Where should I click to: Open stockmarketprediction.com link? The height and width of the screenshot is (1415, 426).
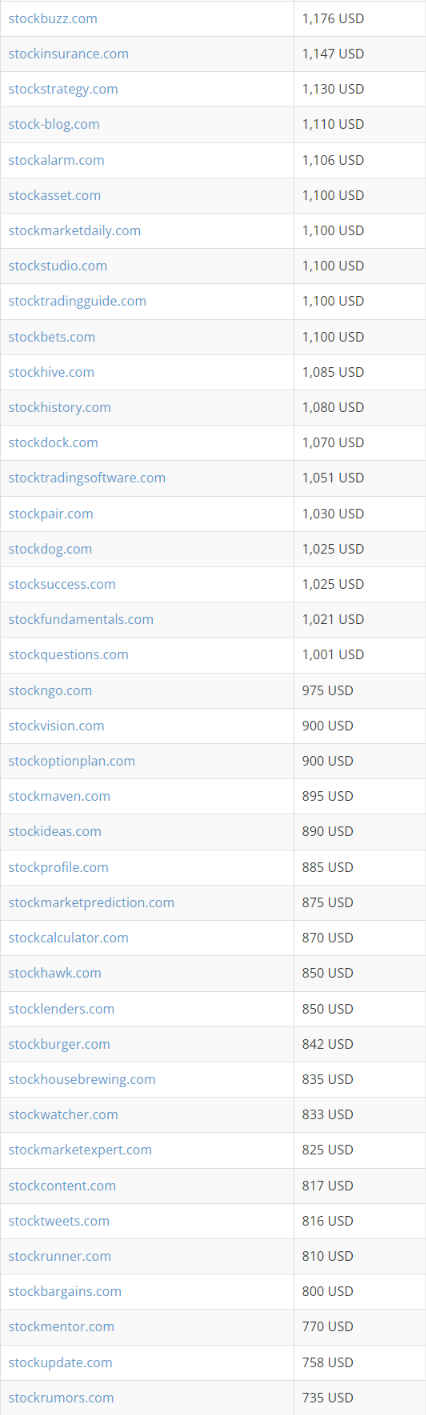[91, 902]
